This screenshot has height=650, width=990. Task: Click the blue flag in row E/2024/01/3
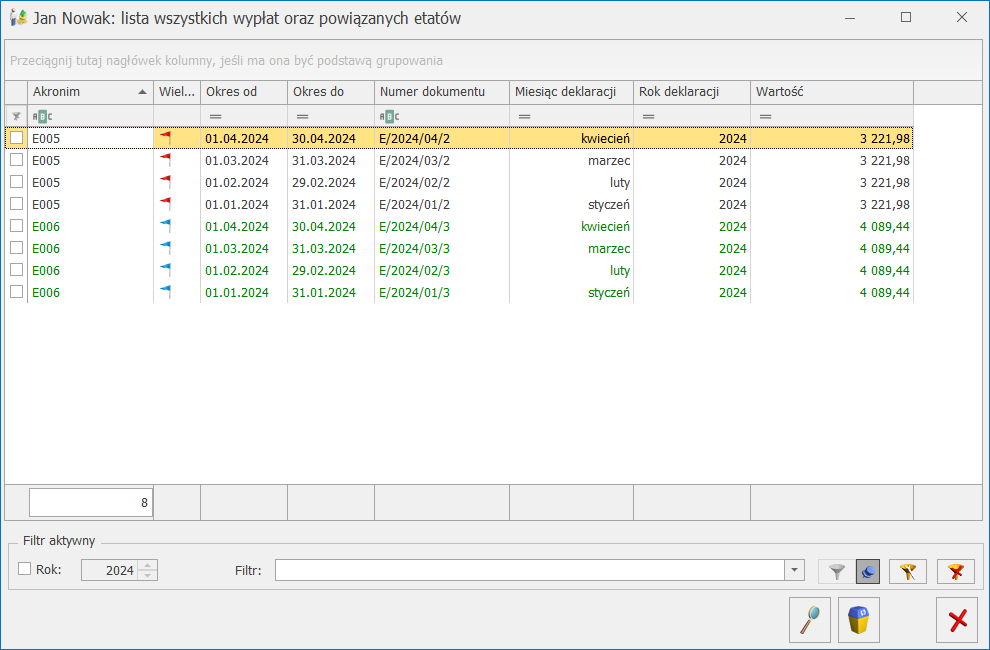point(165,292)
